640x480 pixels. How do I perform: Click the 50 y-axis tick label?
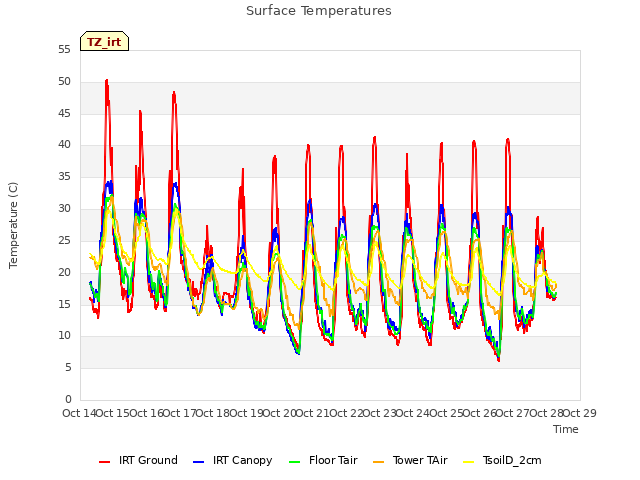[64, 82]
